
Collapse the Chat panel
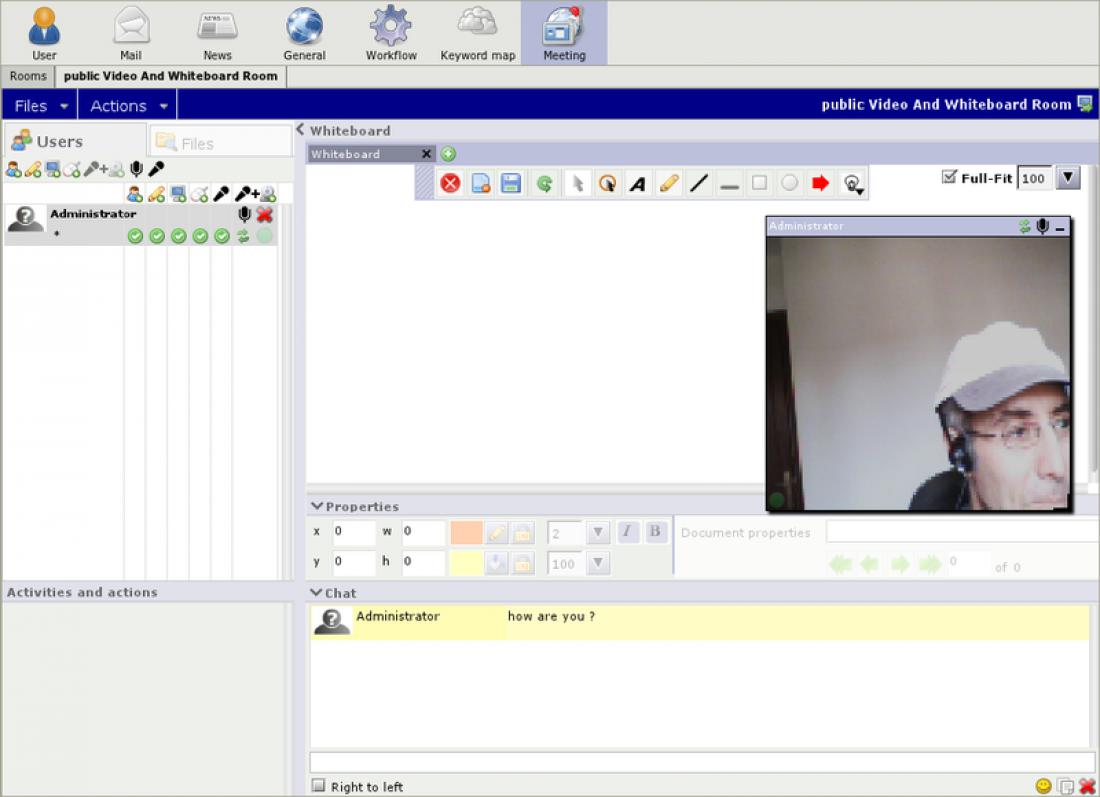(x=317, y=593)
